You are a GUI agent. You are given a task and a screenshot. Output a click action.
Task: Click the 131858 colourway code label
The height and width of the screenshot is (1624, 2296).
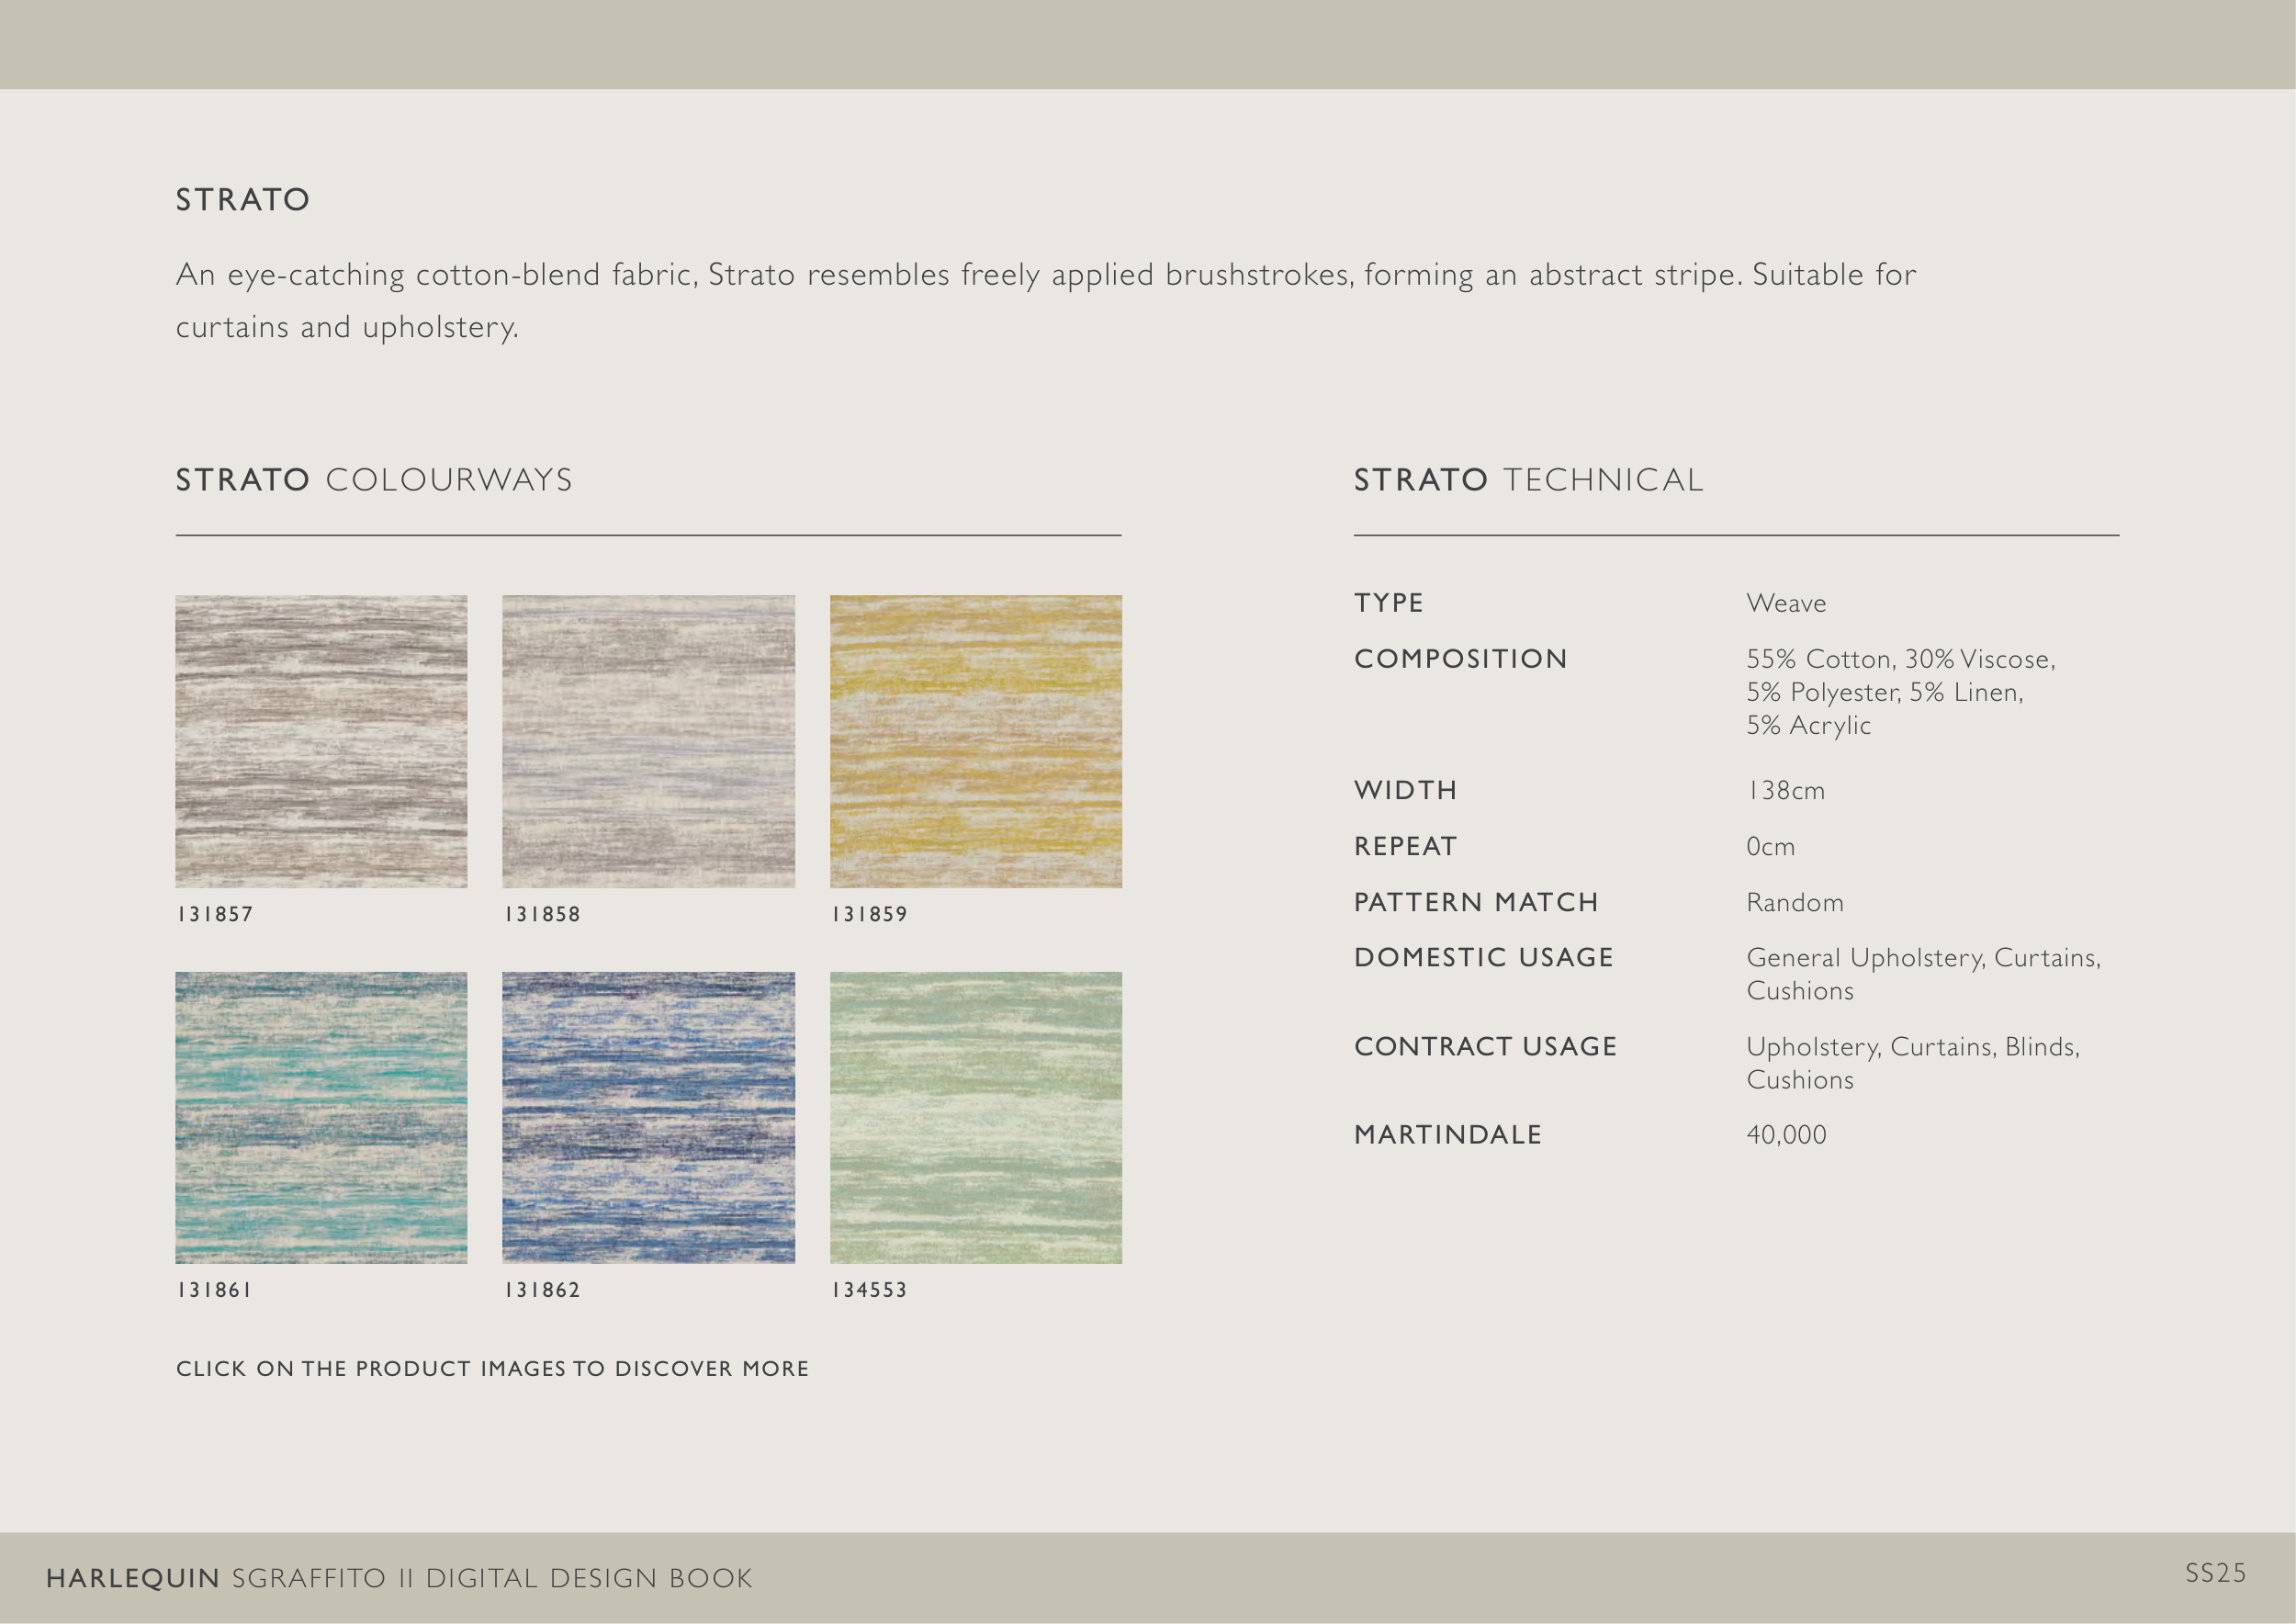pyautogui.click(x=542, y=914)
